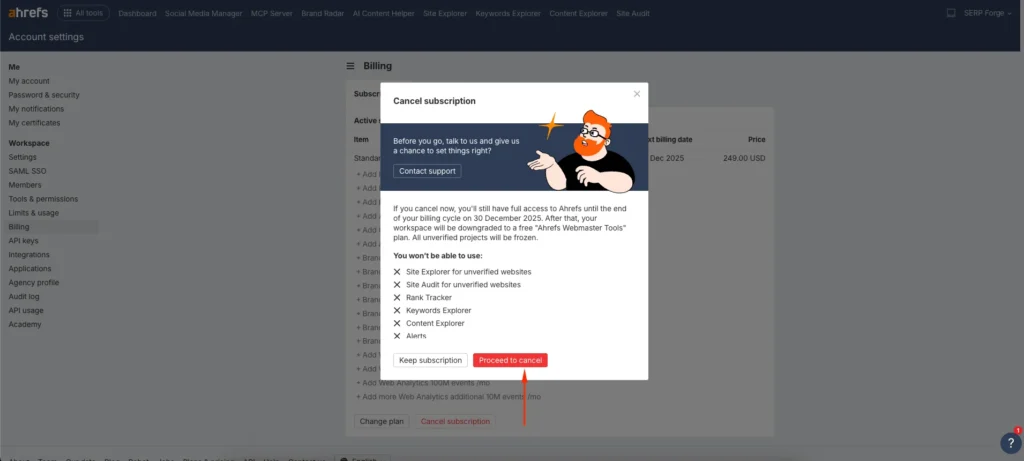This screenshot has width=1024, height=461.
Task: Click Keep subscription button
Action: 430,360
